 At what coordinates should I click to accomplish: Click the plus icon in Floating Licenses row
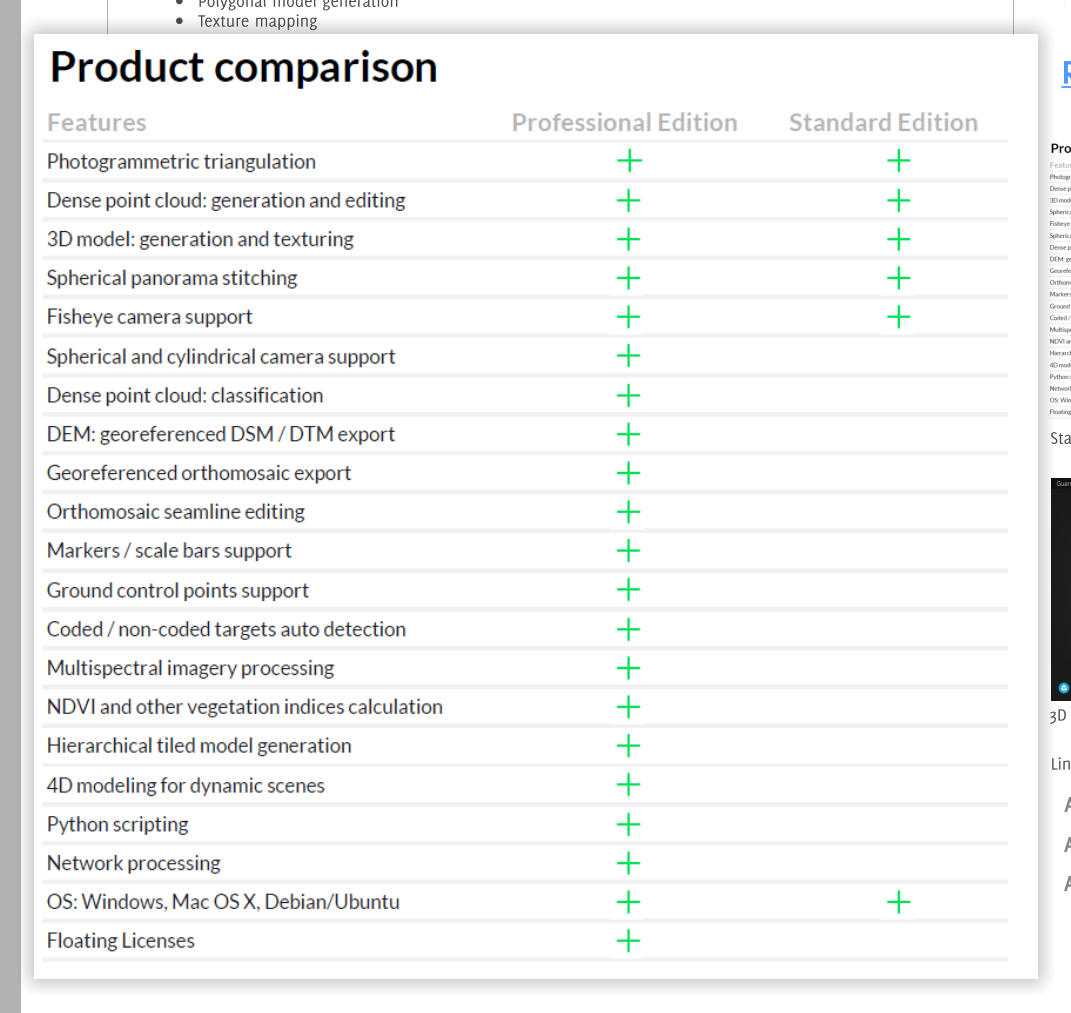tap(628, 940)
